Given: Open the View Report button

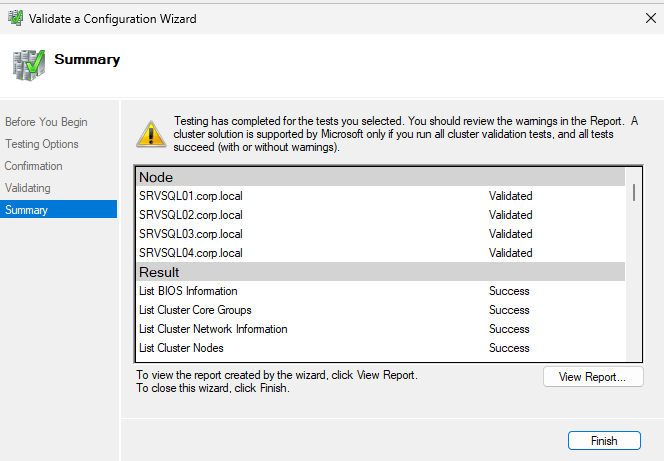Looking at the screenshot, I should 593,377.
